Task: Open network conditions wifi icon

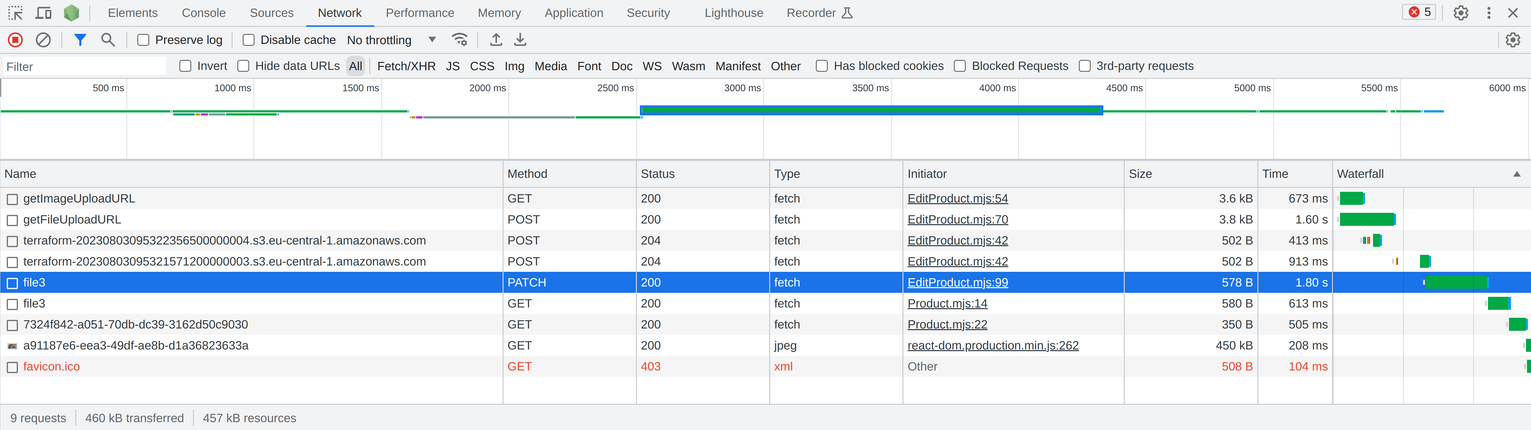Action: 460,40
